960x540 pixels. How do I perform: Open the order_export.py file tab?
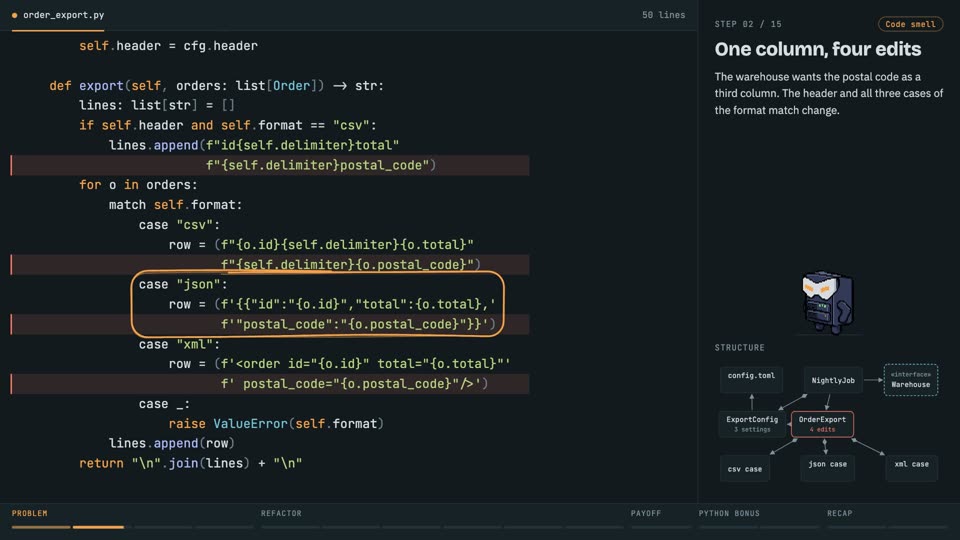point(58,15)
